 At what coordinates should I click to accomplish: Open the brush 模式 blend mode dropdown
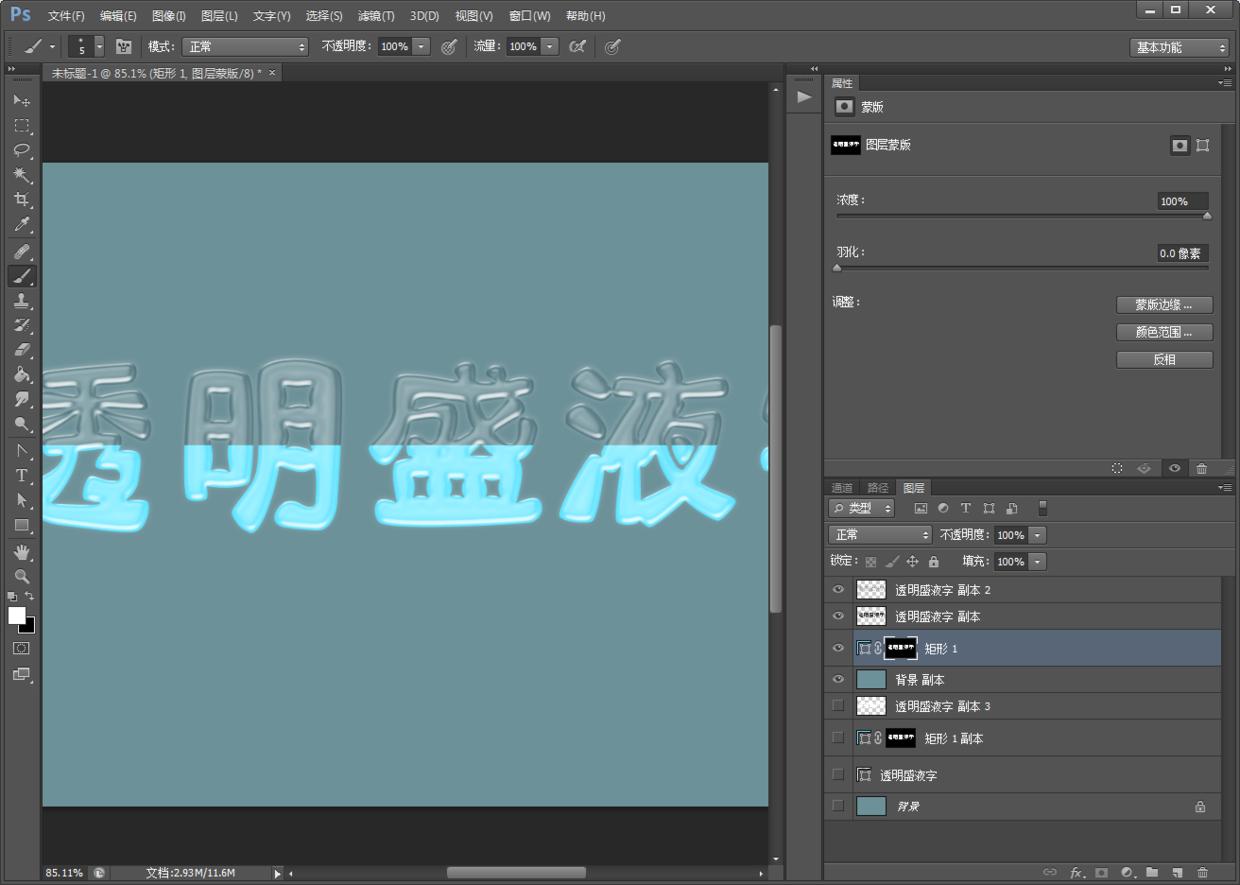pyautogui.click(x=245, y=47)
